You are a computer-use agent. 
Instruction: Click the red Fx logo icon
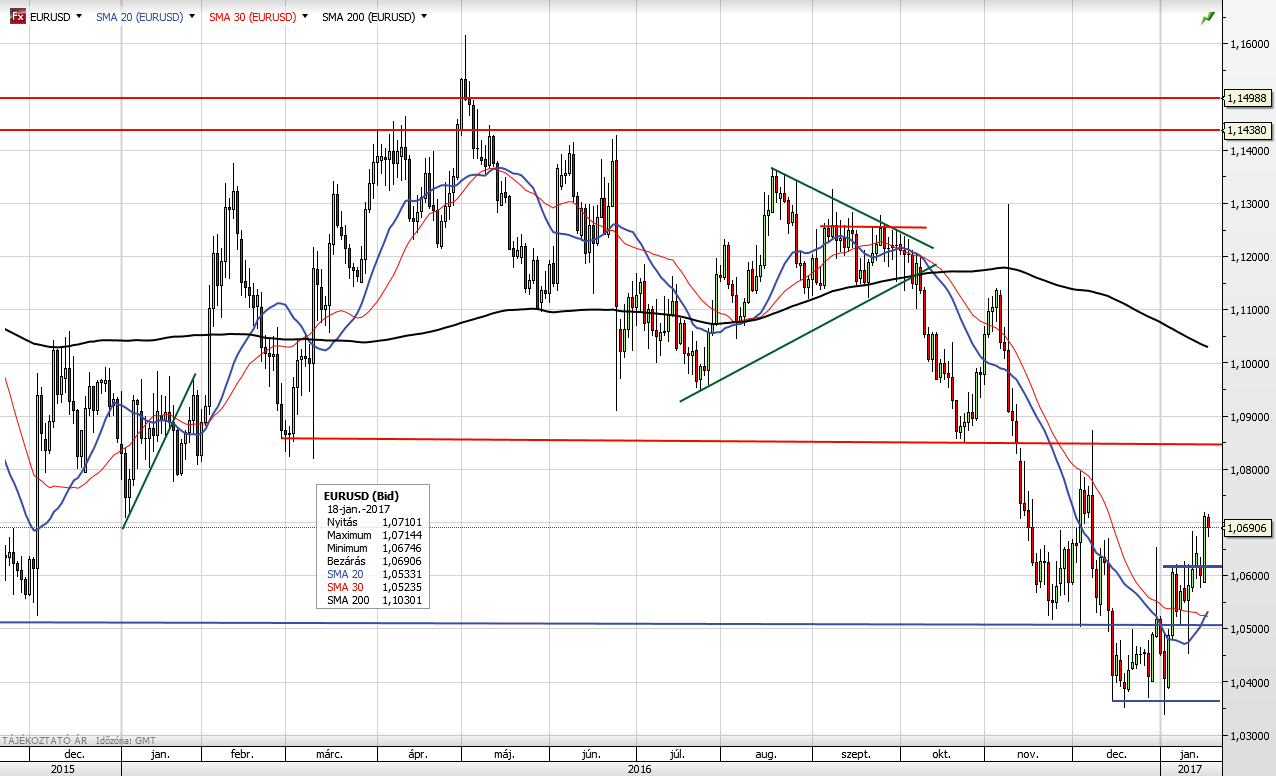tap(18, 17)
